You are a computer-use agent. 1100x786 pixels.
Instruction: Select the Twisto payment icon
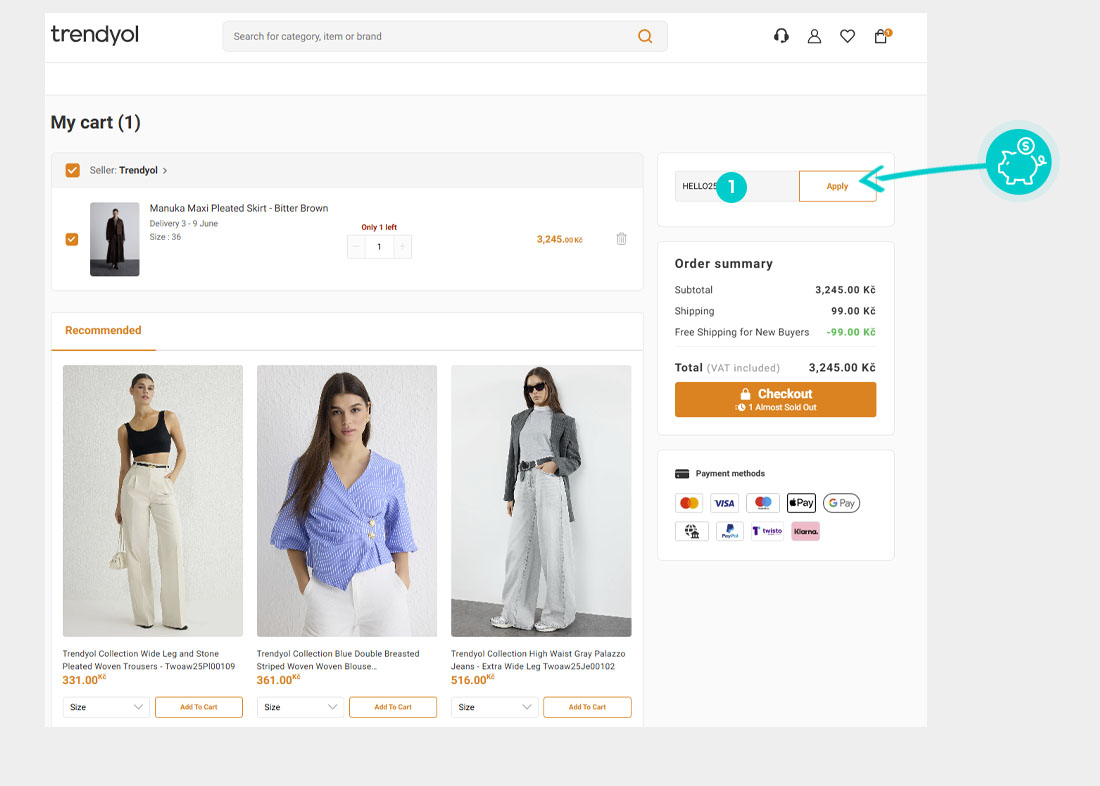tap(767, 531)
